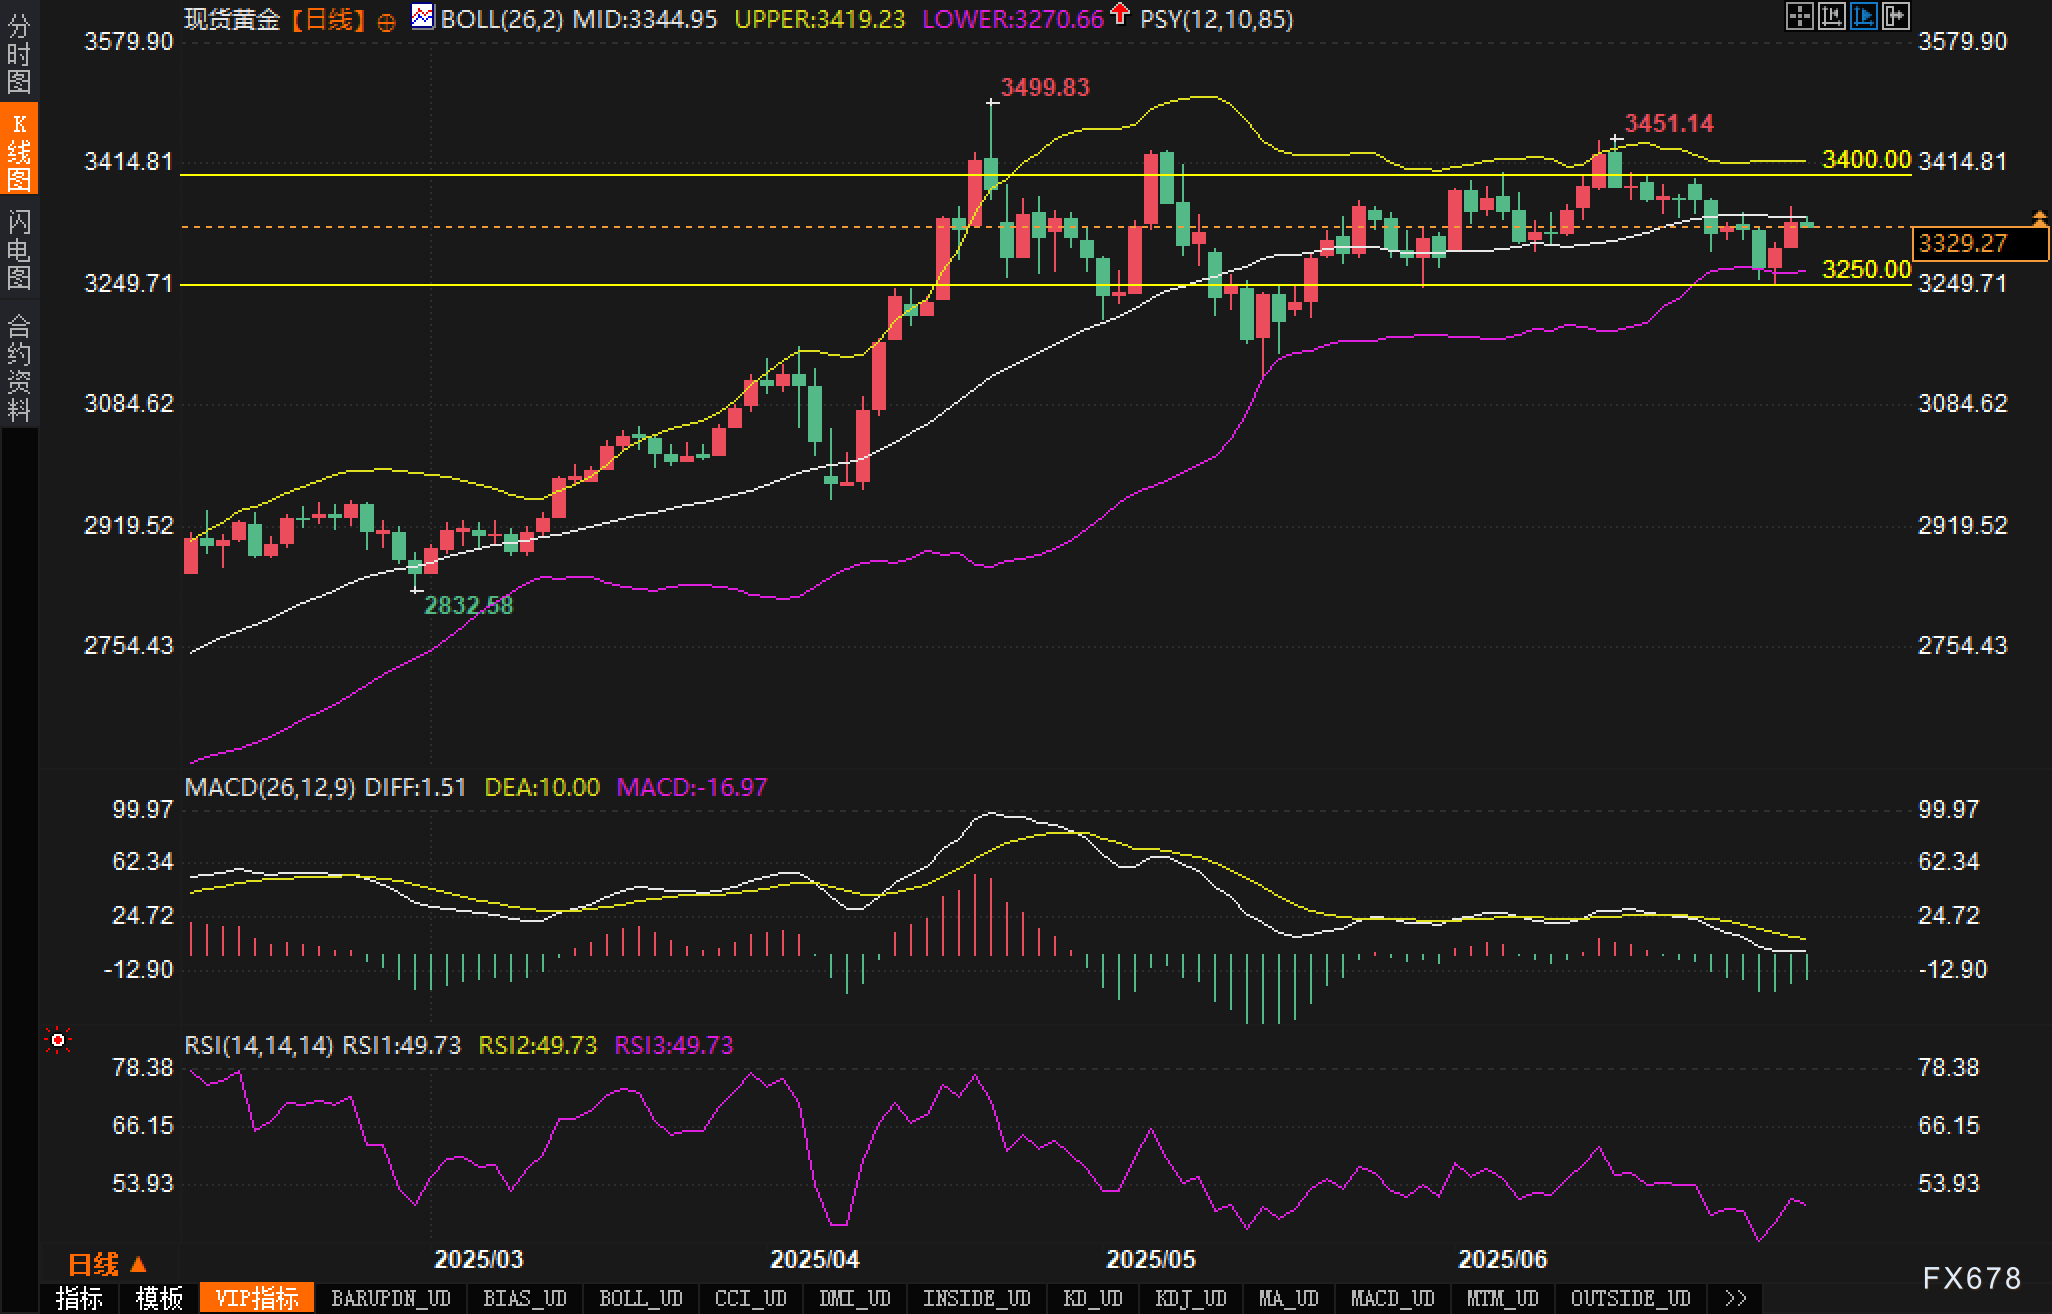Screen dimensions: 2052x1314
Task: Click the BOLL indicator chart icon
Action: tap(423, 16)
